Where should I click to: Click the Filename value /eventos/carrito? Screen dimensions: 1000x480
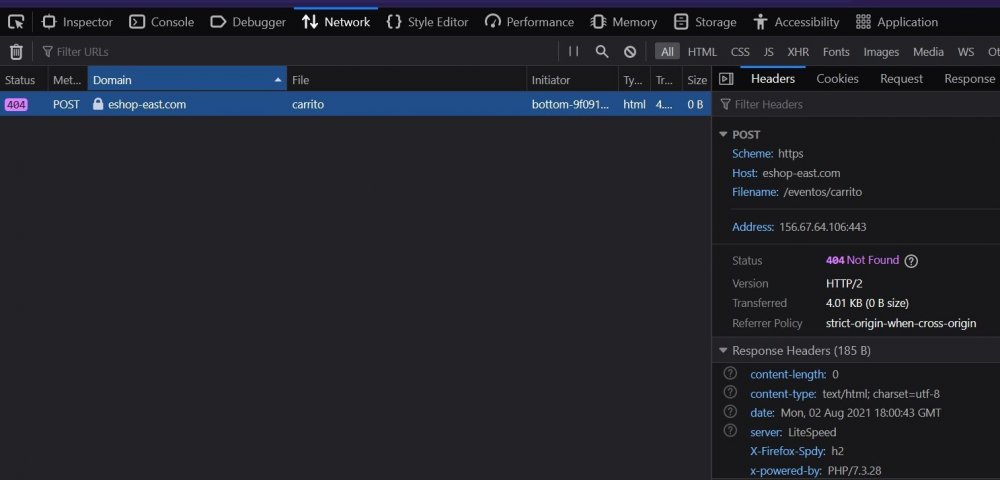coord(823,192)
